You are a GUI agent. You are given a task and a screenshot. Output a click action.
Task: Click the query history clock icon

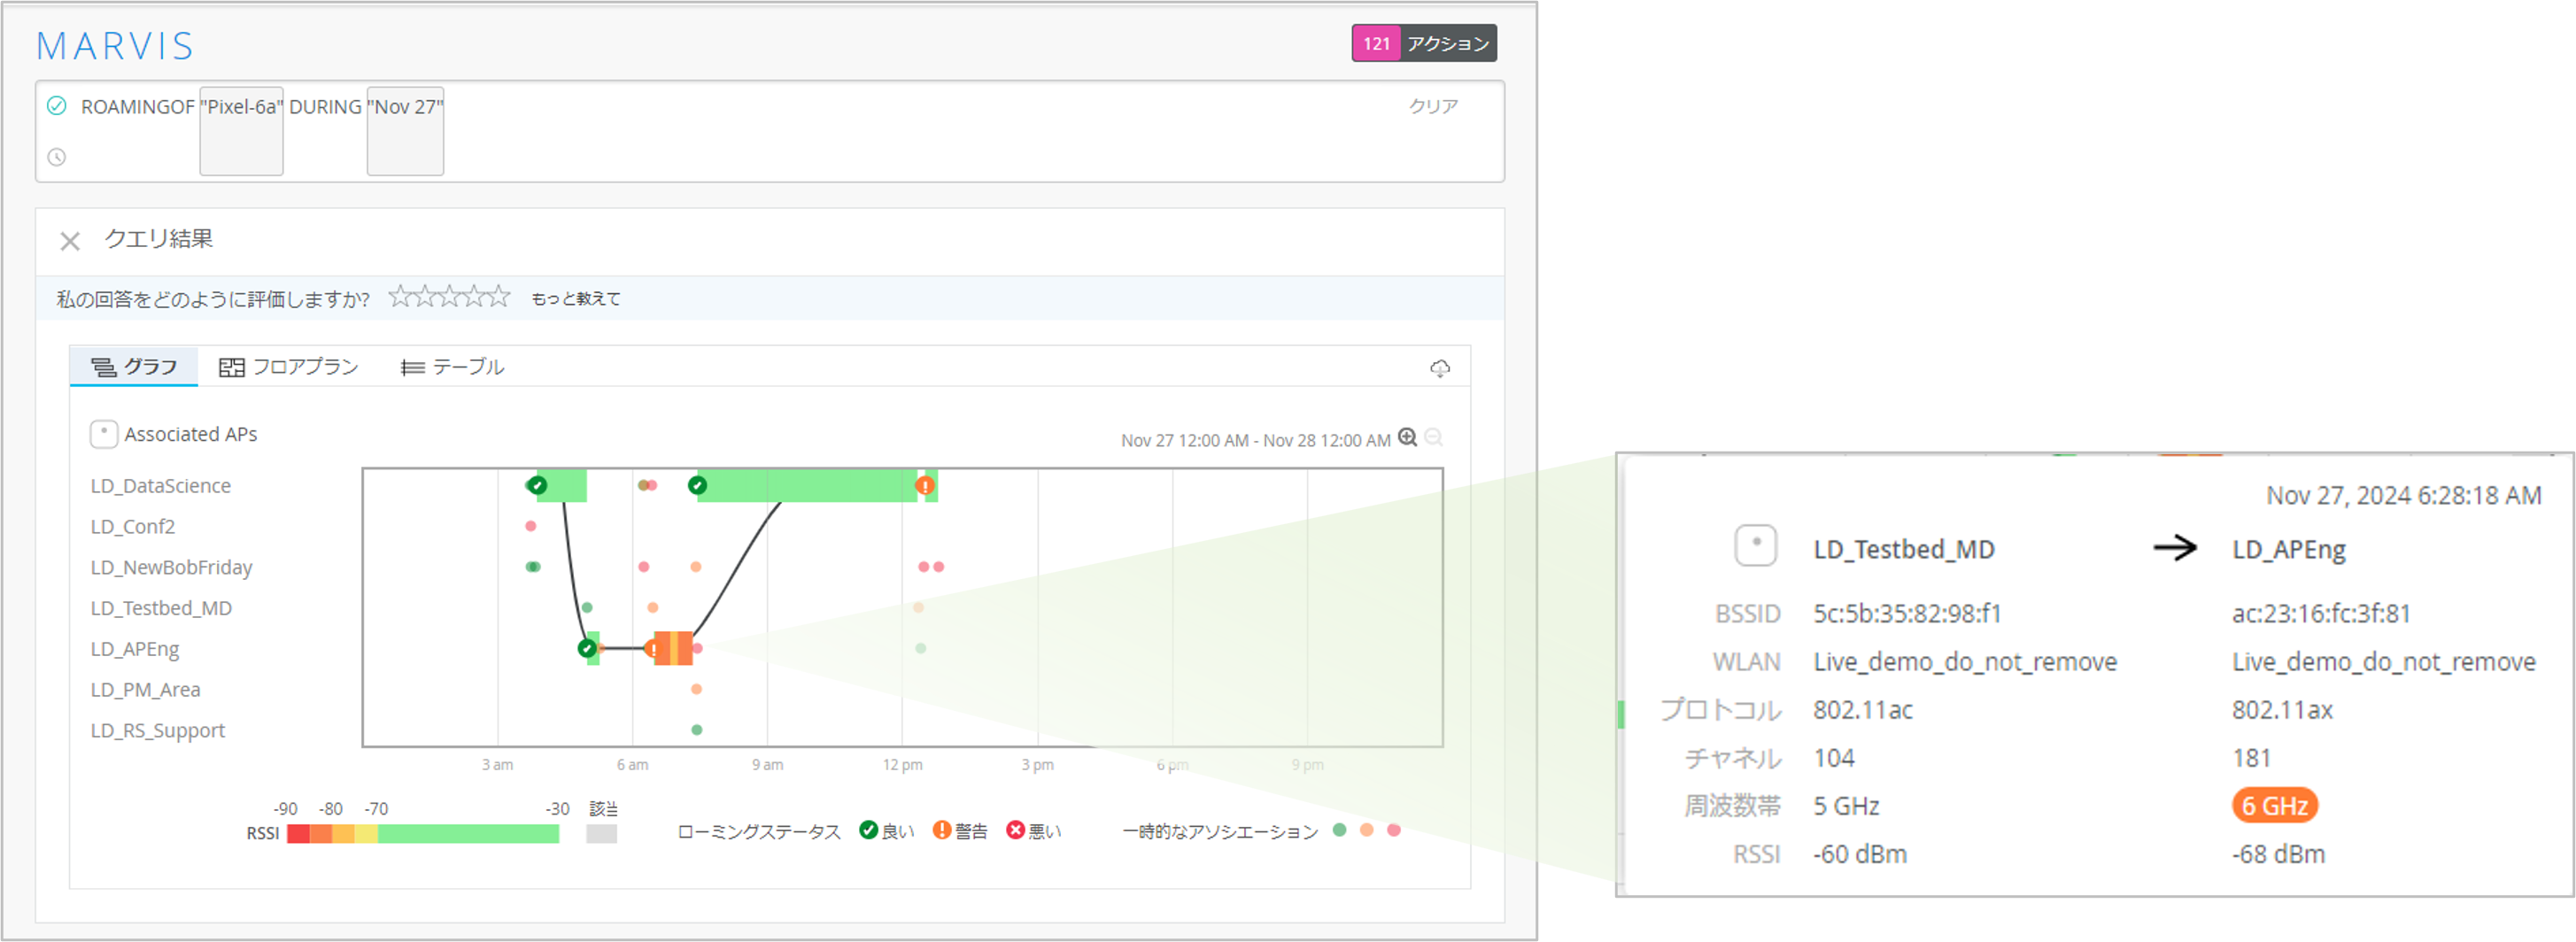tap(57, 157)
